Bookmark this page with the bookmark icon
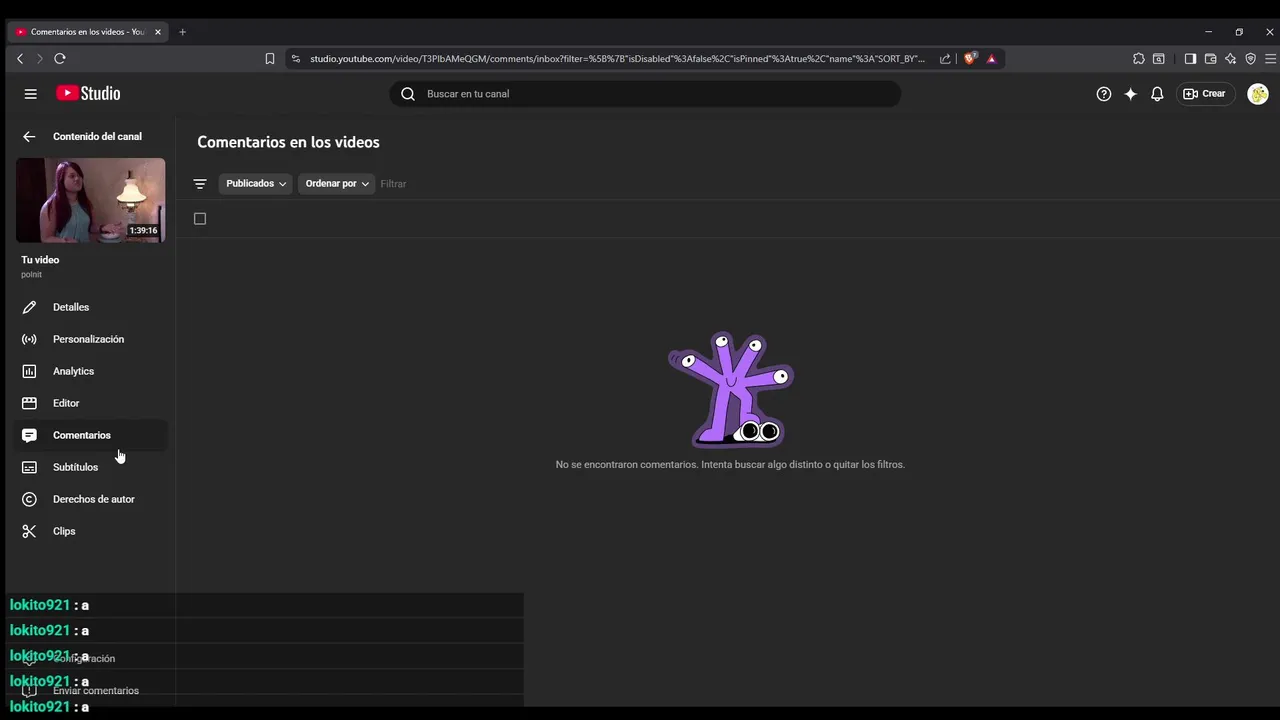Image resolution: width=1280 pixels, height=720 pixels. 270,59
